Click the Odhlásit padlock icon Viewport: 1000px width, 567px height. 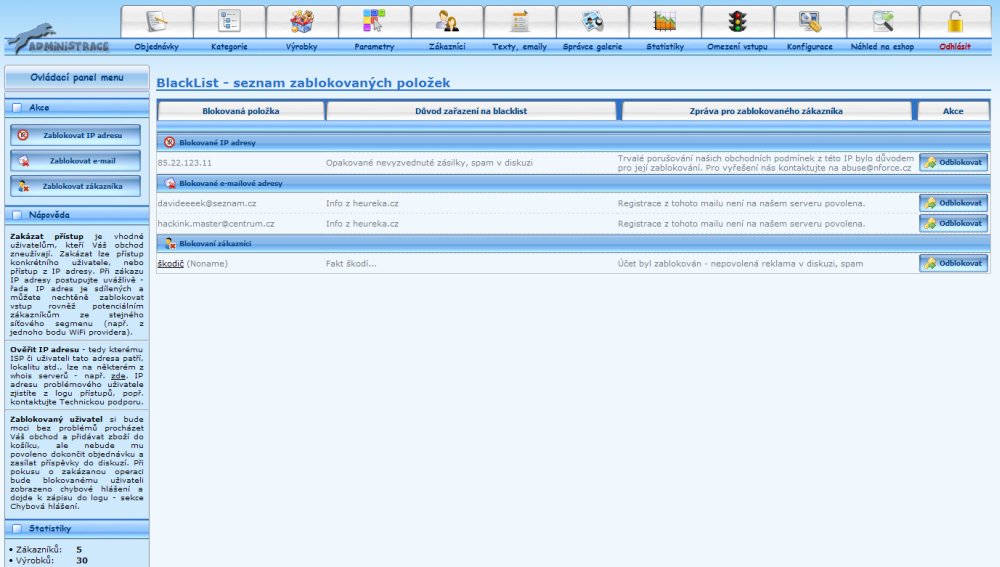tap(954, 22)
